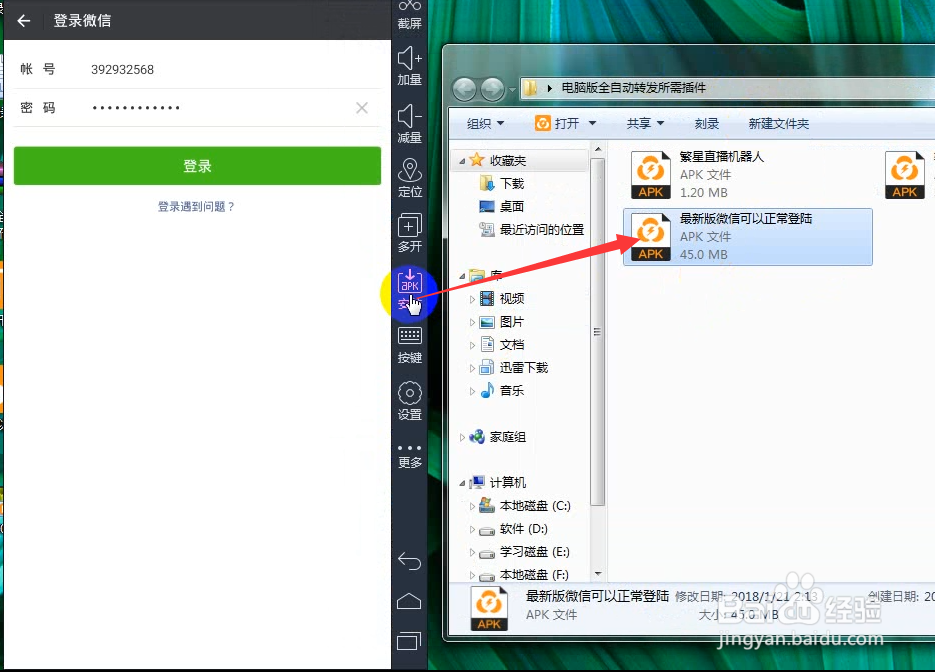This screenshot has width=935, height=672.
Task: Expand the 家庭组 node
Action: pos(462,437)
